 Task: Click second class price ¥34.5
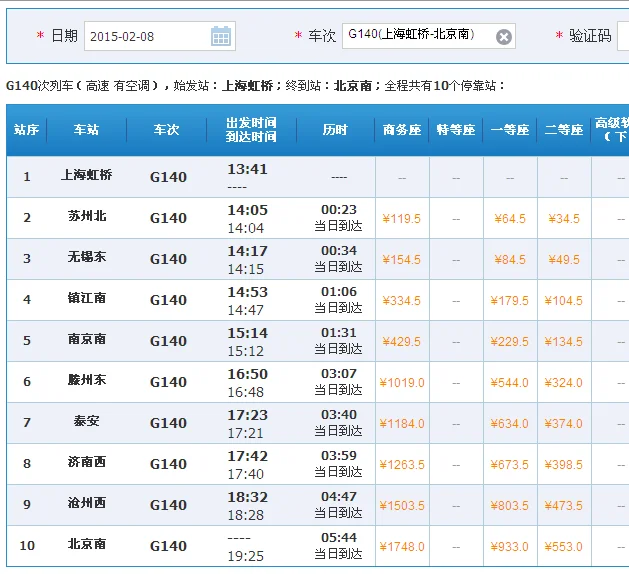[x=564, y=219]
